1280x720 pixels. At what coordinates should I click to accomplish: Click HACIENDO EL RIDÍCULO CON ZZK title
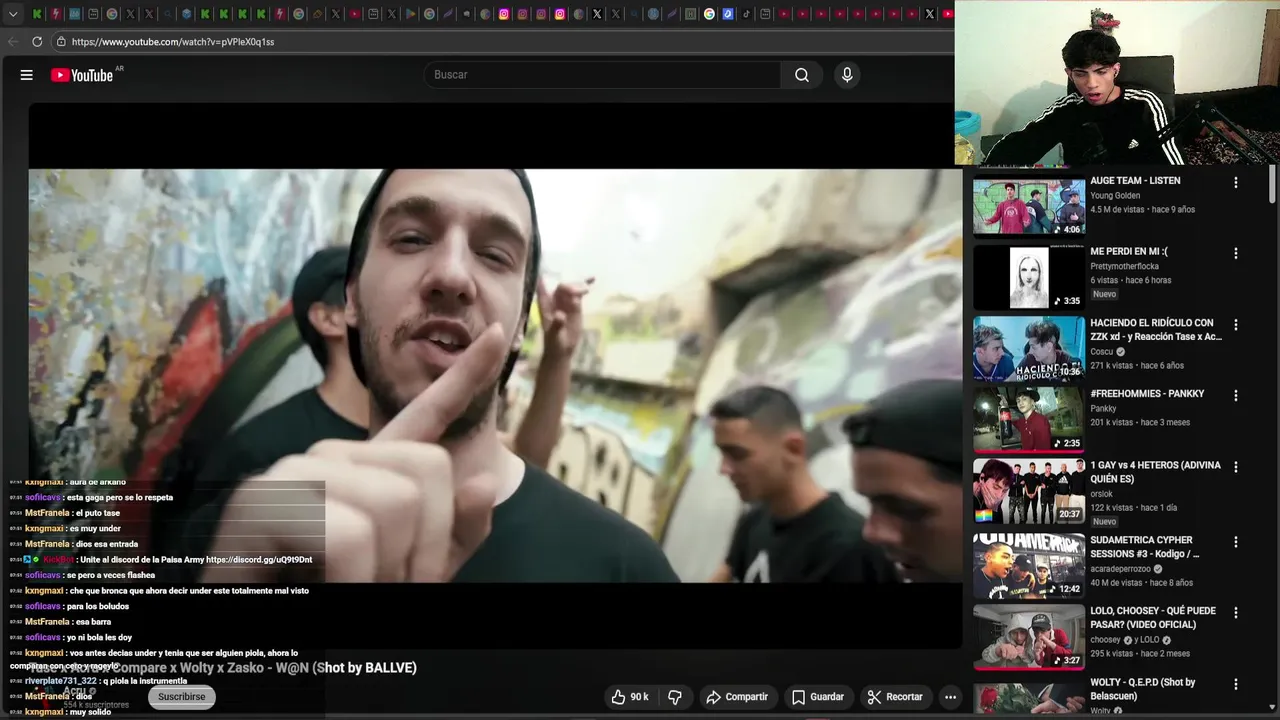[x=1156, y=330]
